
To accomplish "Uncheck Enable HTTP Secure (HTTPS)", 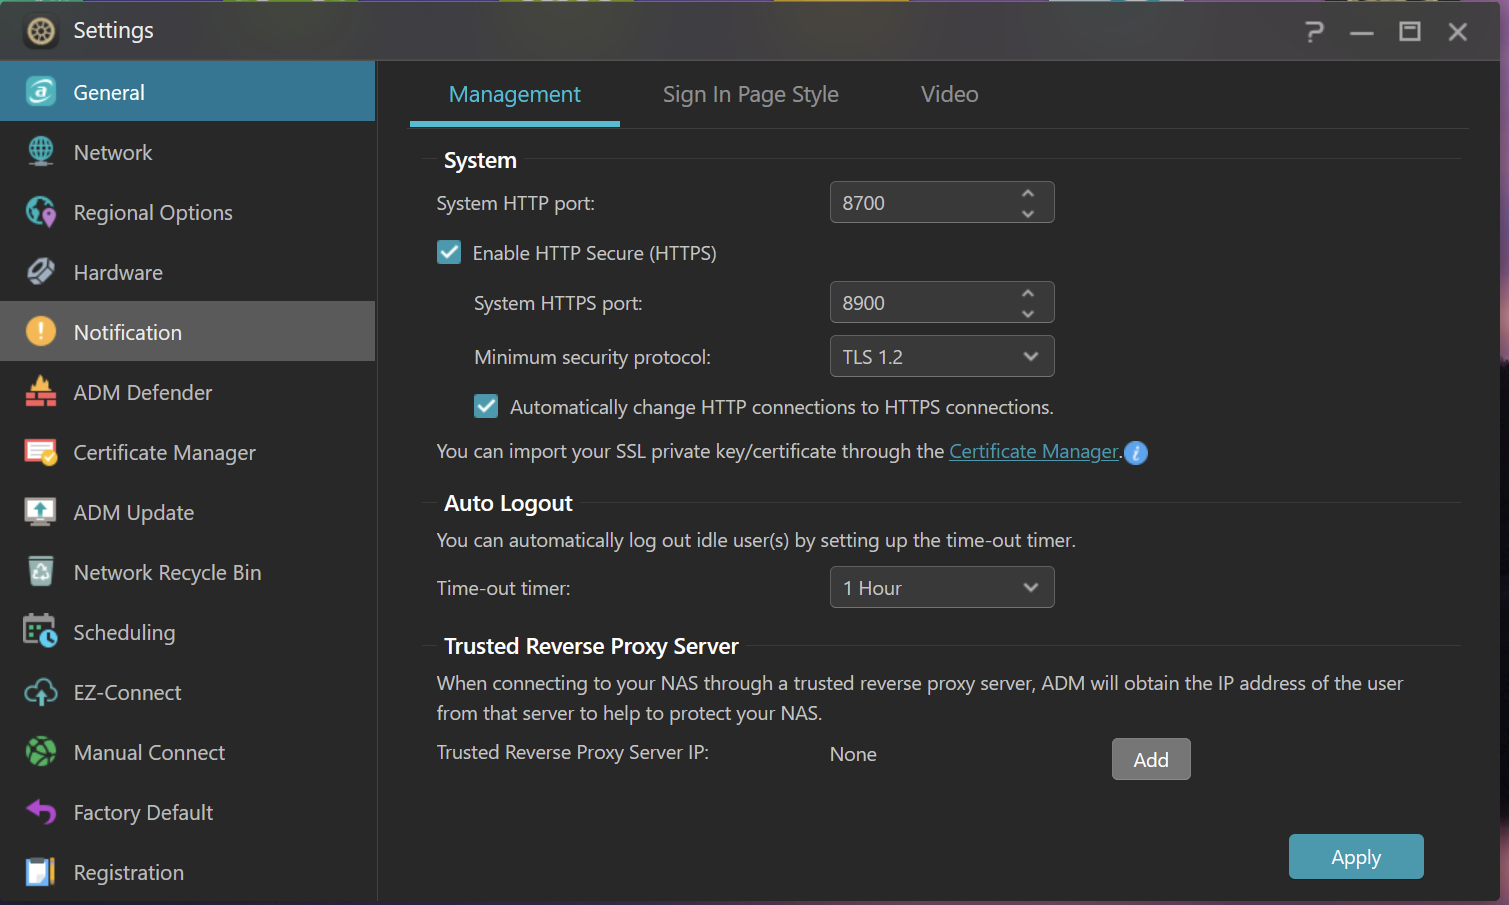I will [449, 252].
